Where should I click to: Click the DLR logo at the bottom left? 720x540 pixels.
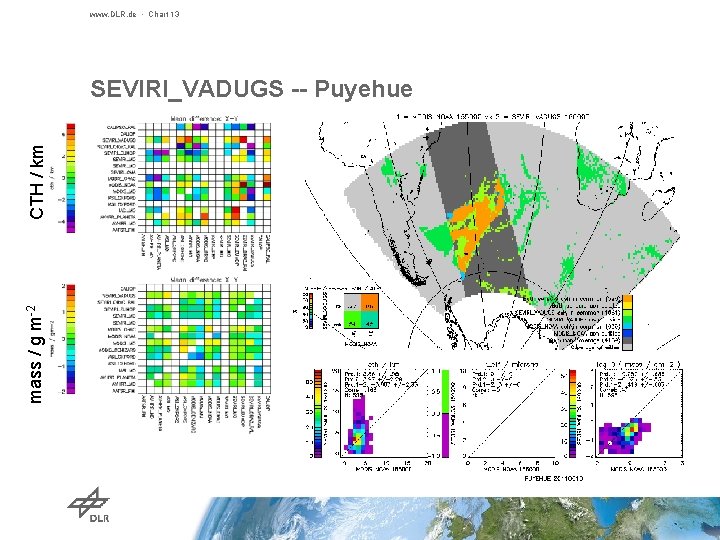point(88,505)
